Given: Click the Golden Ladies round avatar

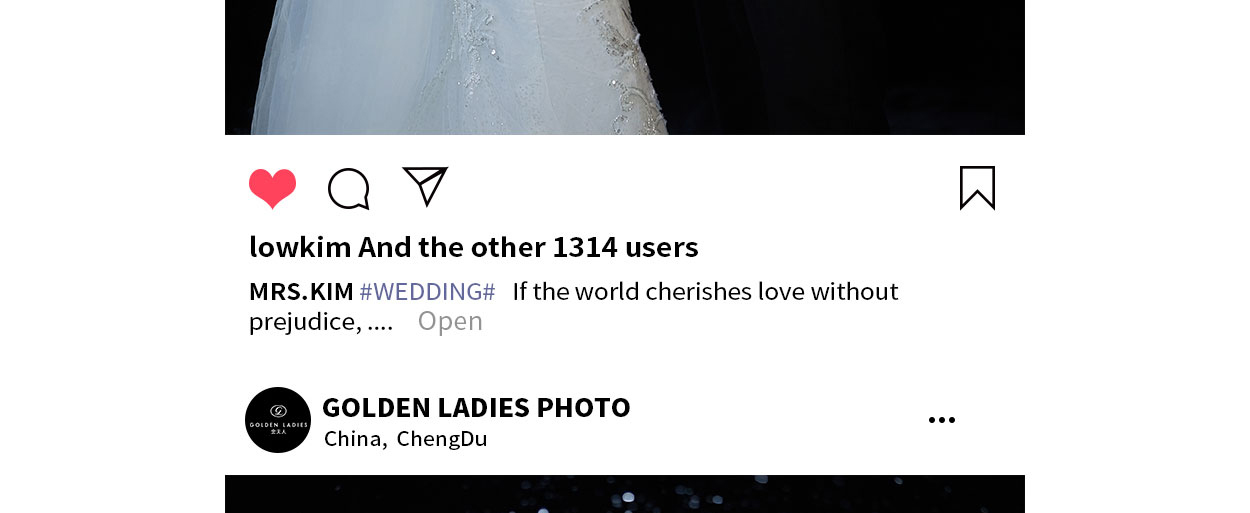Looking at the screenshot, I should click(x=278, y=420).
